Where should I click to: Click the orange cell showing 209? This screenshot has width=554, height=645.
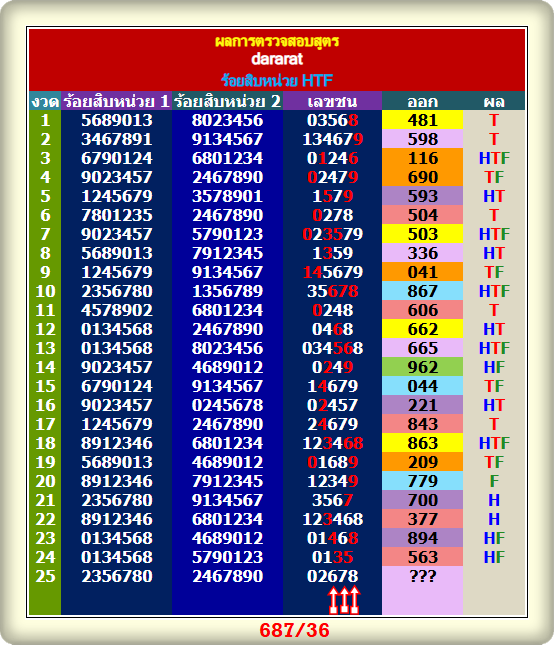pos(422,462)
